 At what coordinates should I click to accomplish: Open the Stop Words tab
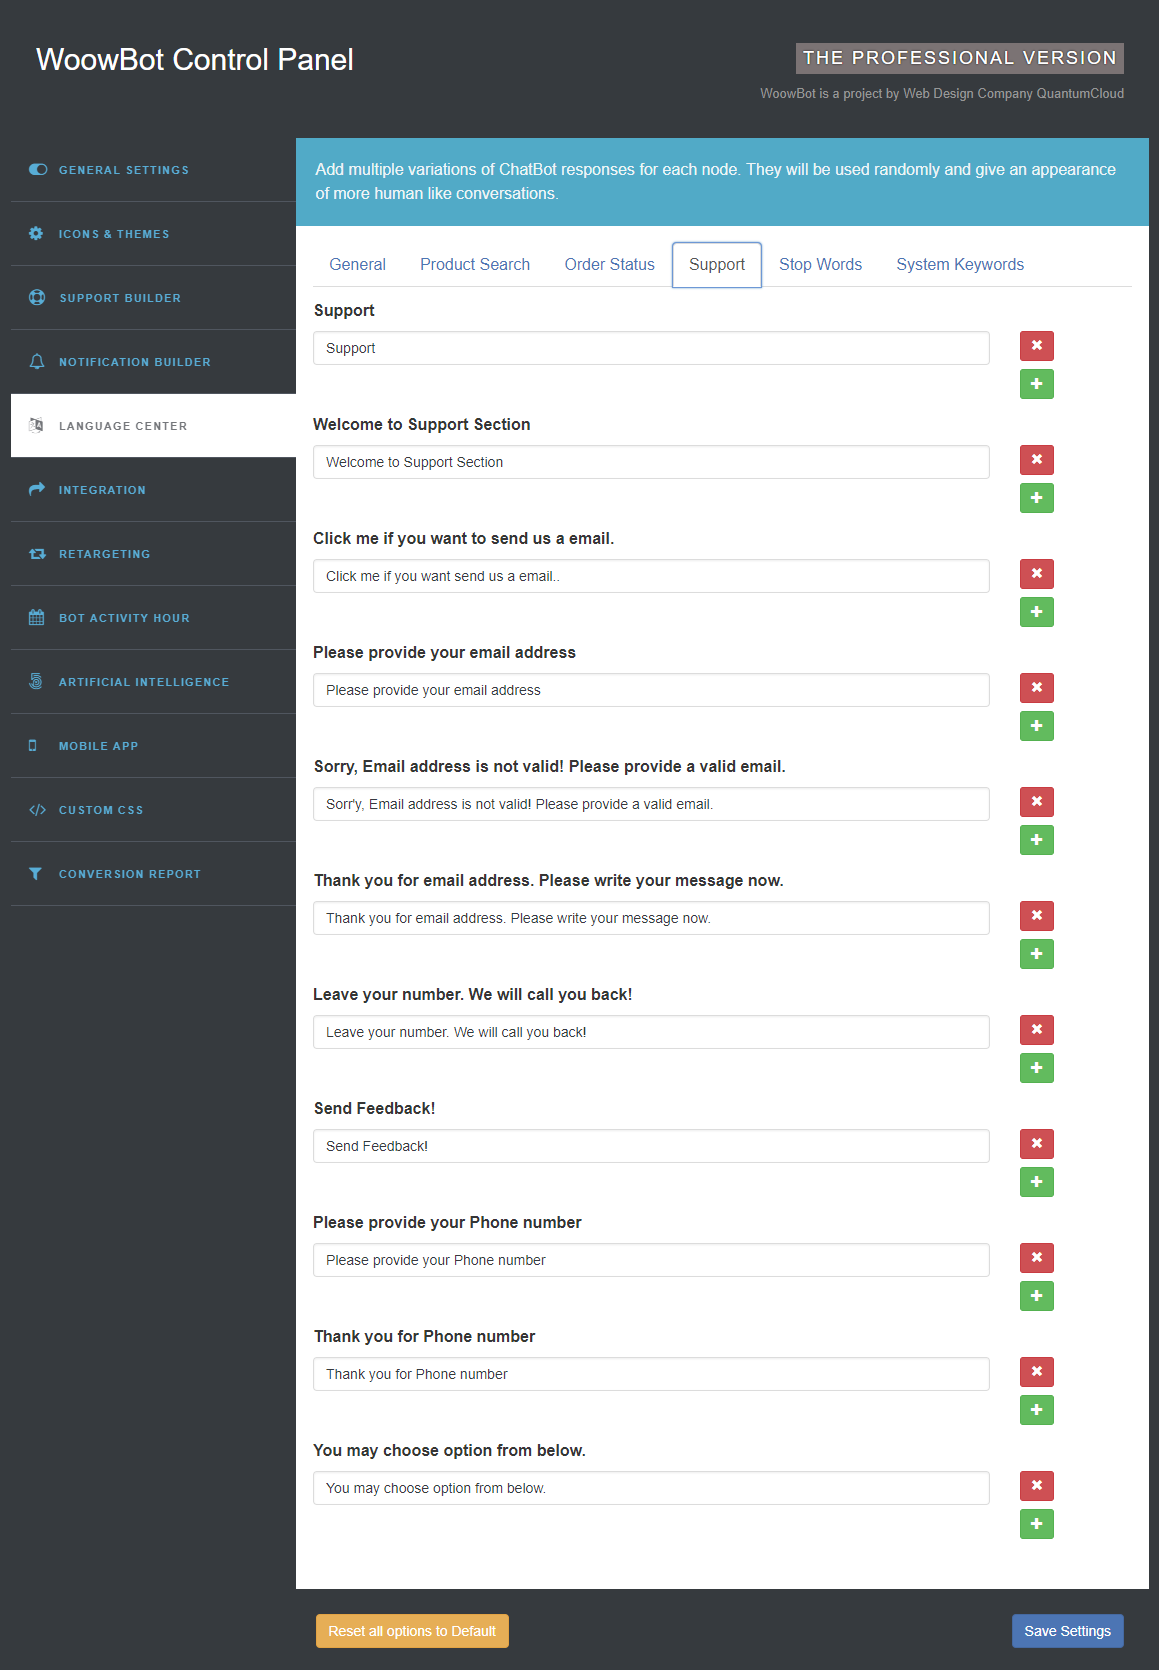[x=820, y=264]
